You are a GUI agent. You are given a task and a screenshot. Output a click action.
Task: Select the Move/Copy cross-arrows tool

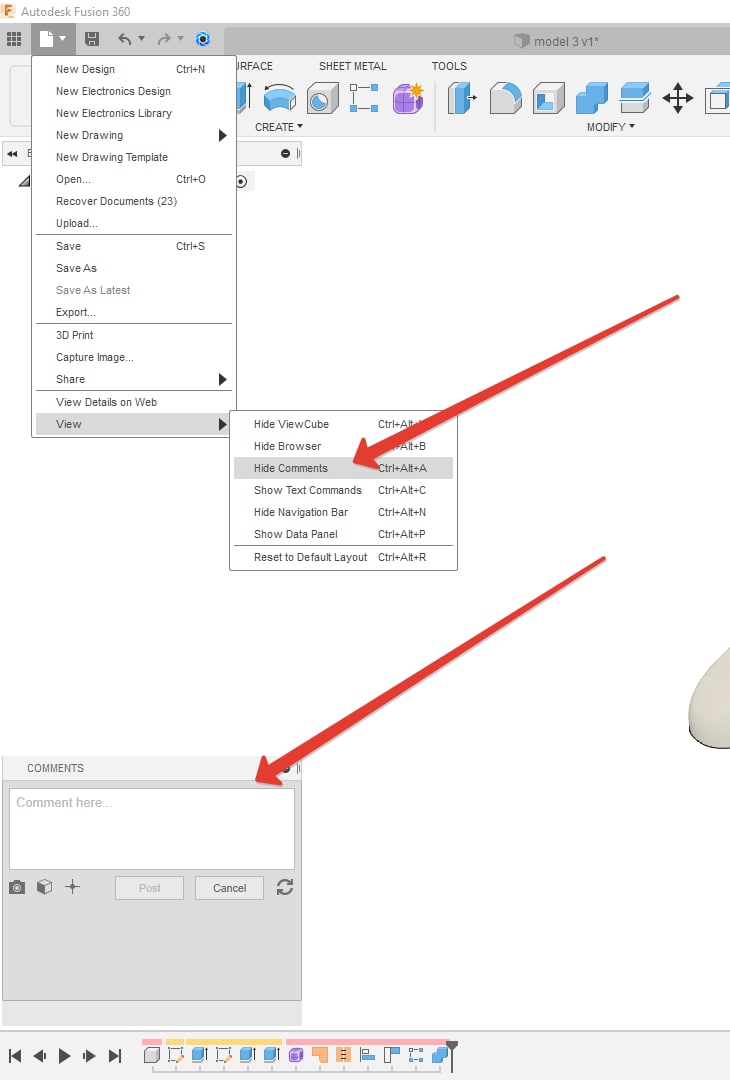[x=678, y=98]
